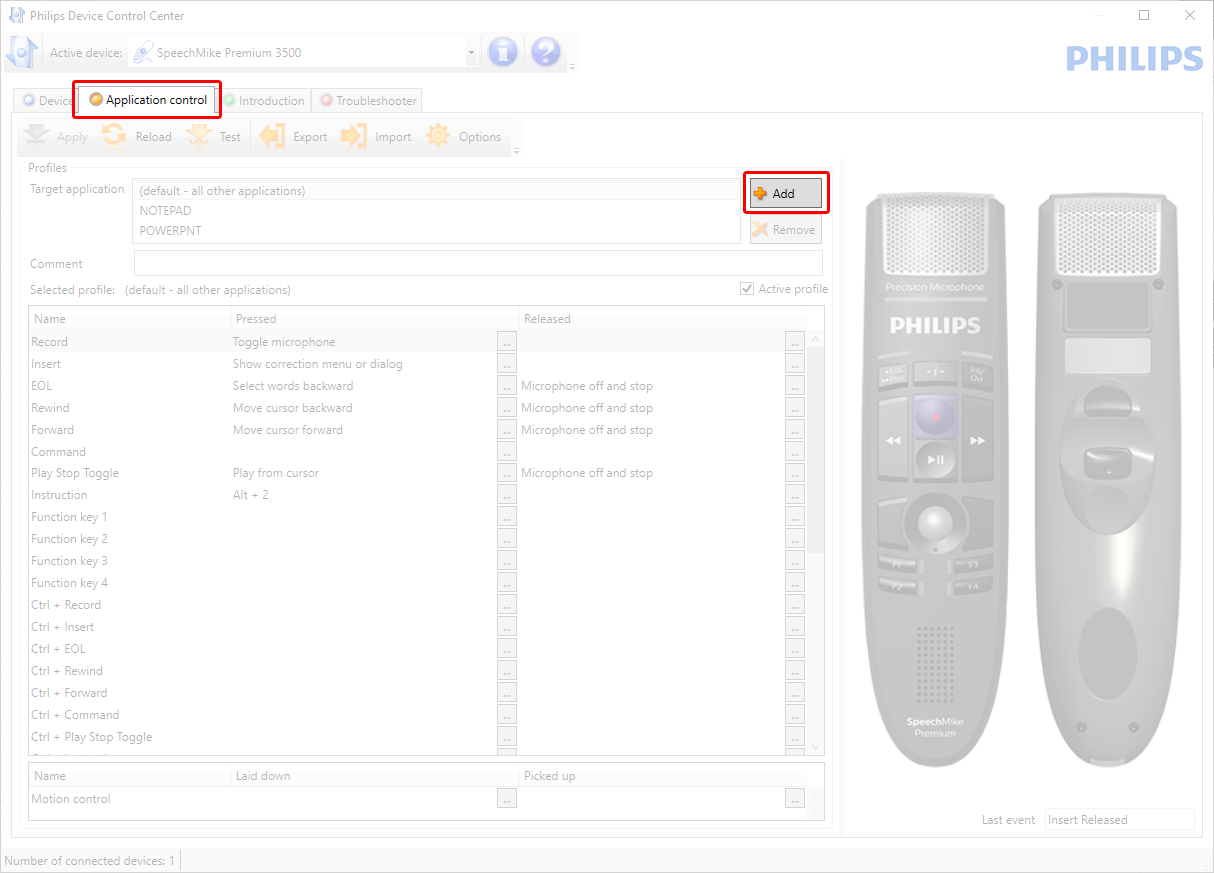This screenshot has width=1214, height=873.
Task: Click the Released ellipsis button for Record
Action: tap(795, 342)
